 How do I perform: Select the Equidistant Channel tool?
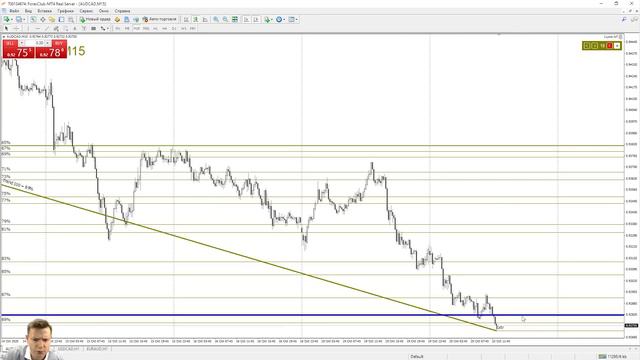56,29
